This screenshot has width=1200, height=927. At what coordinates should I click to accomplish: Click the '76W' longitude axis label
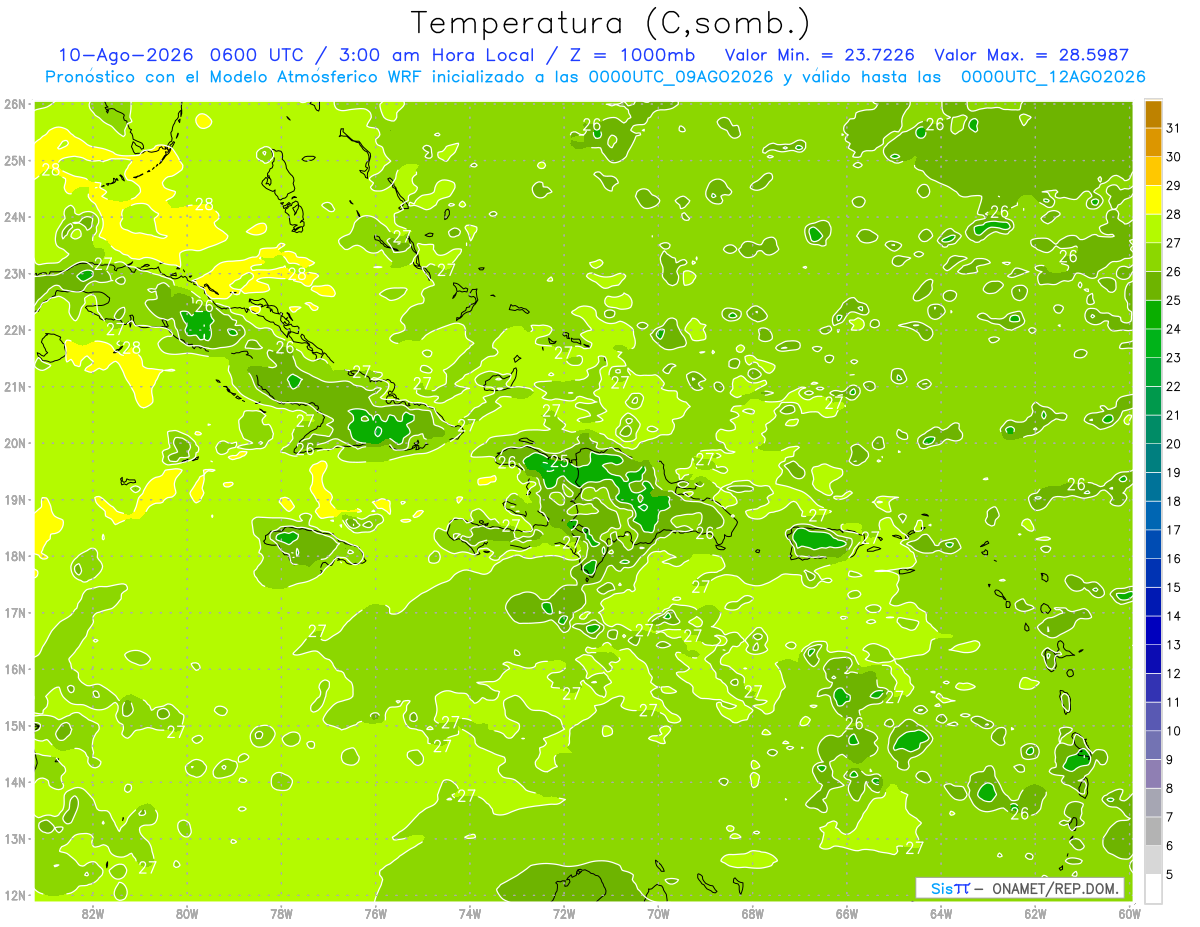pos(376,914)
